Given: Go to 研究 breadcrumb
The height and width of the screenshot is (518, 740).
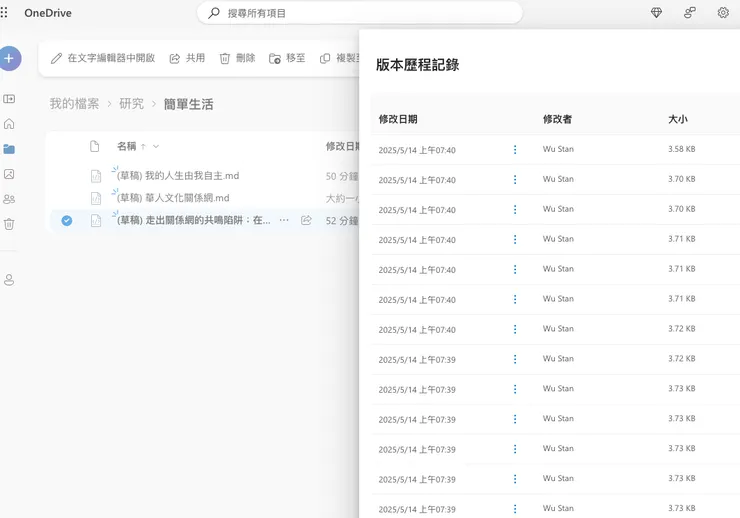Looking at the screenshot, I should pos(131,104).
